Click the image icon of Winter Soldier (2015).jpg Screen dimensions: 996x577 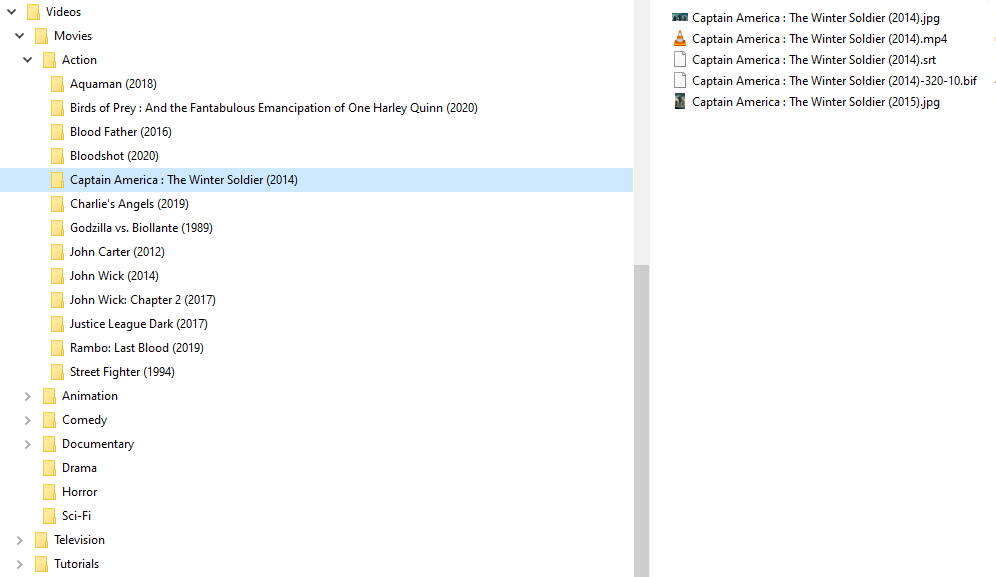pos(680,102)
